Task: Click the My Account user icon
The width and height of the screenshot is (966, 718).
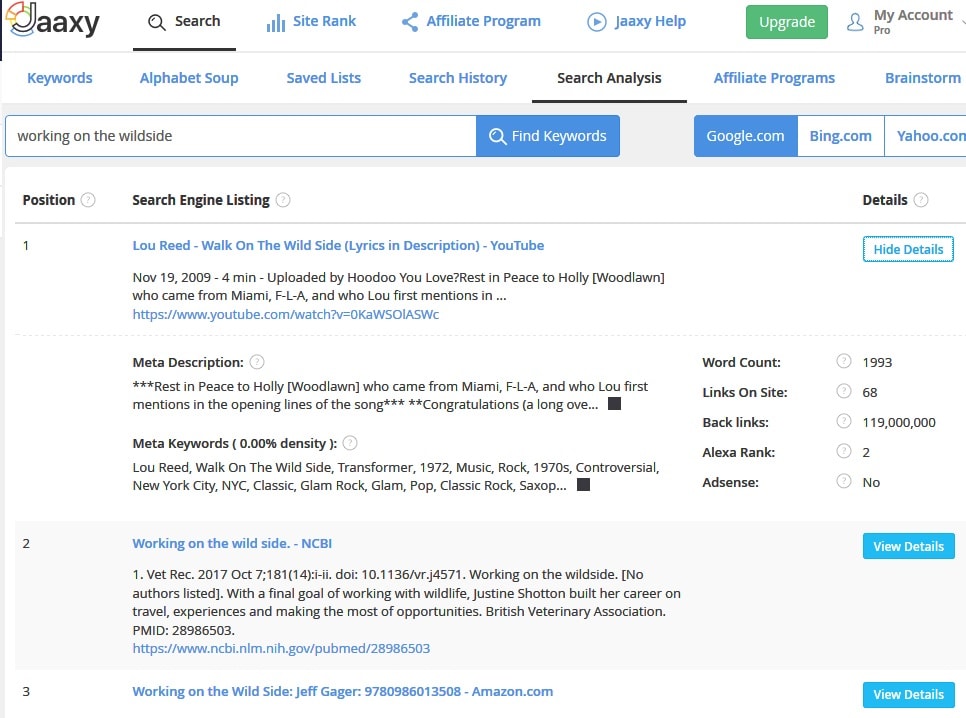Action: coord(855,23)
